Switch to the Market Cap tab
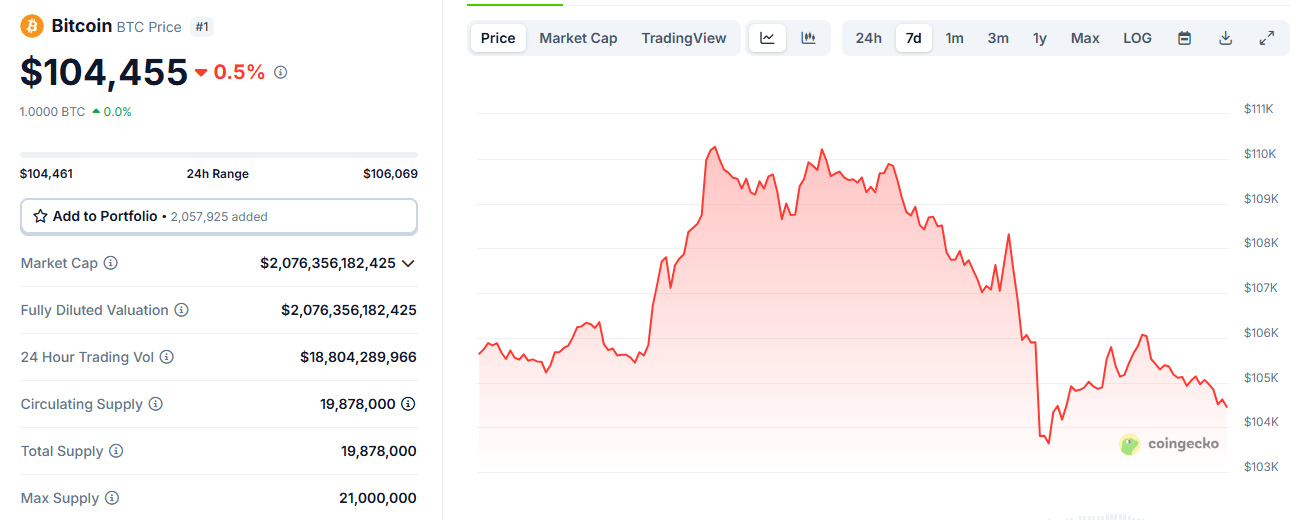Viewport: 1305px width, 520px height. (x=578, y=38)
